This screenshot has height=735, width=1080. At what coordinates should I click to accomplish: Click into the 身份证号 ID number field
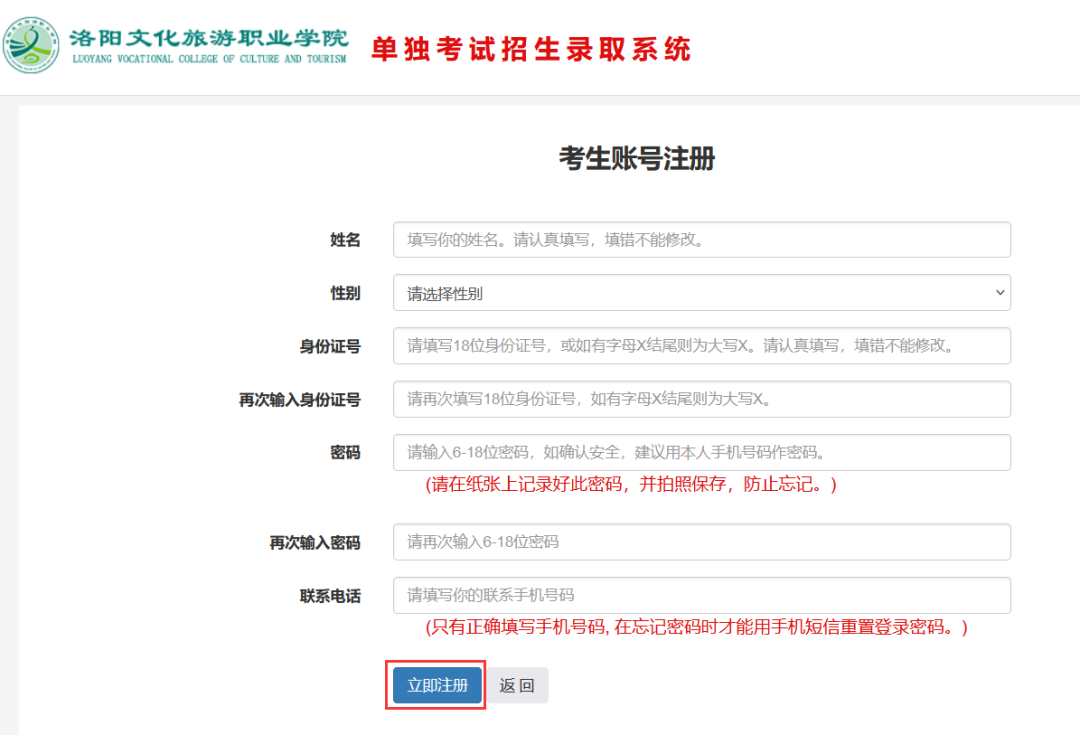click(x=701, y=346)
